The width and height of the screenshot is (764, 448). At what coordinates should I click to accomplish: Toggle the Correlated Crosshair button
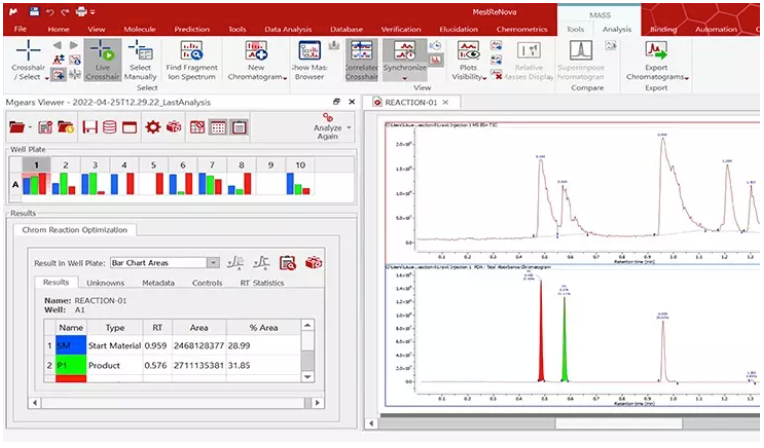point(362,59)
